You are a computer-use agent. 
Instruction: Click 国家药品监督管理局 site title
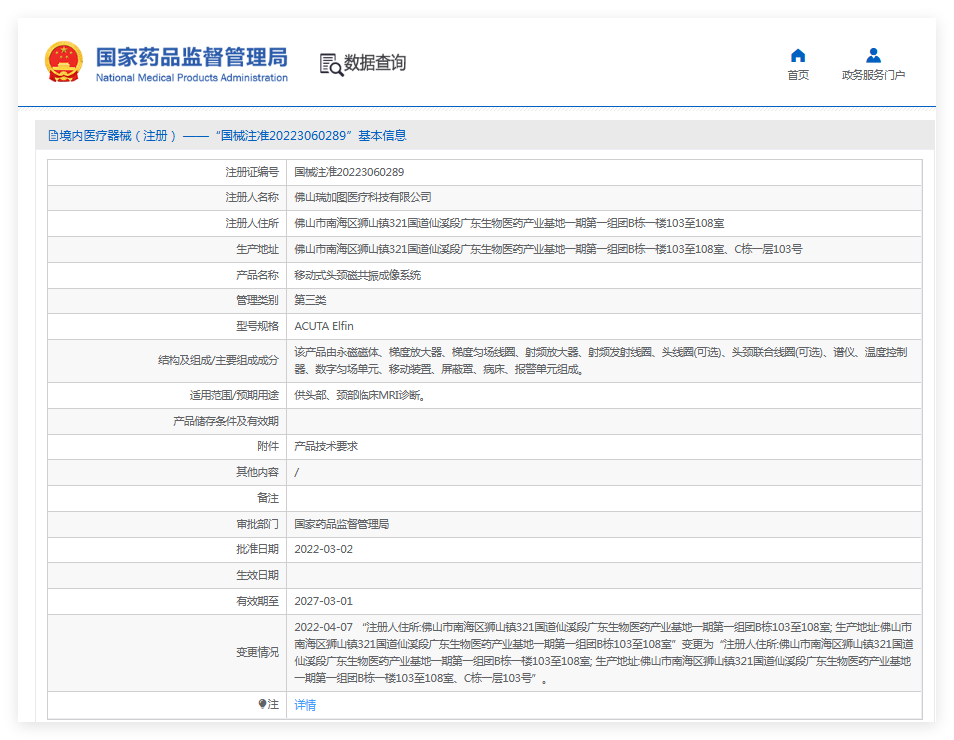pyautogui.click(x=192, y=57)
